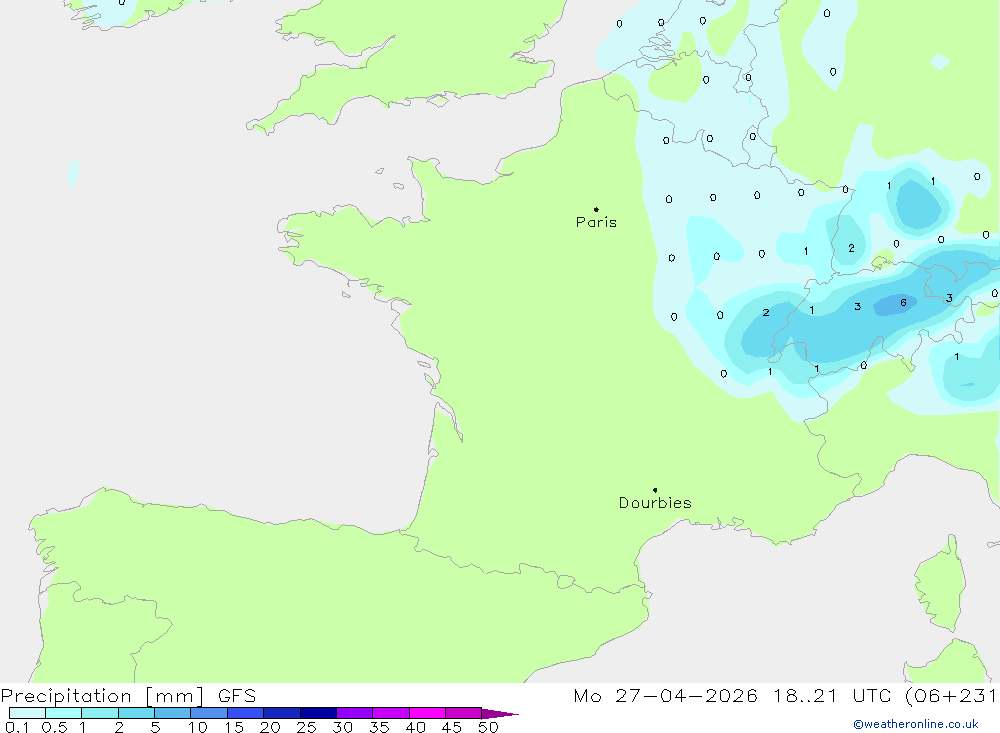
Task: Click the '18..21' time range text
Action: coord(805,695)
